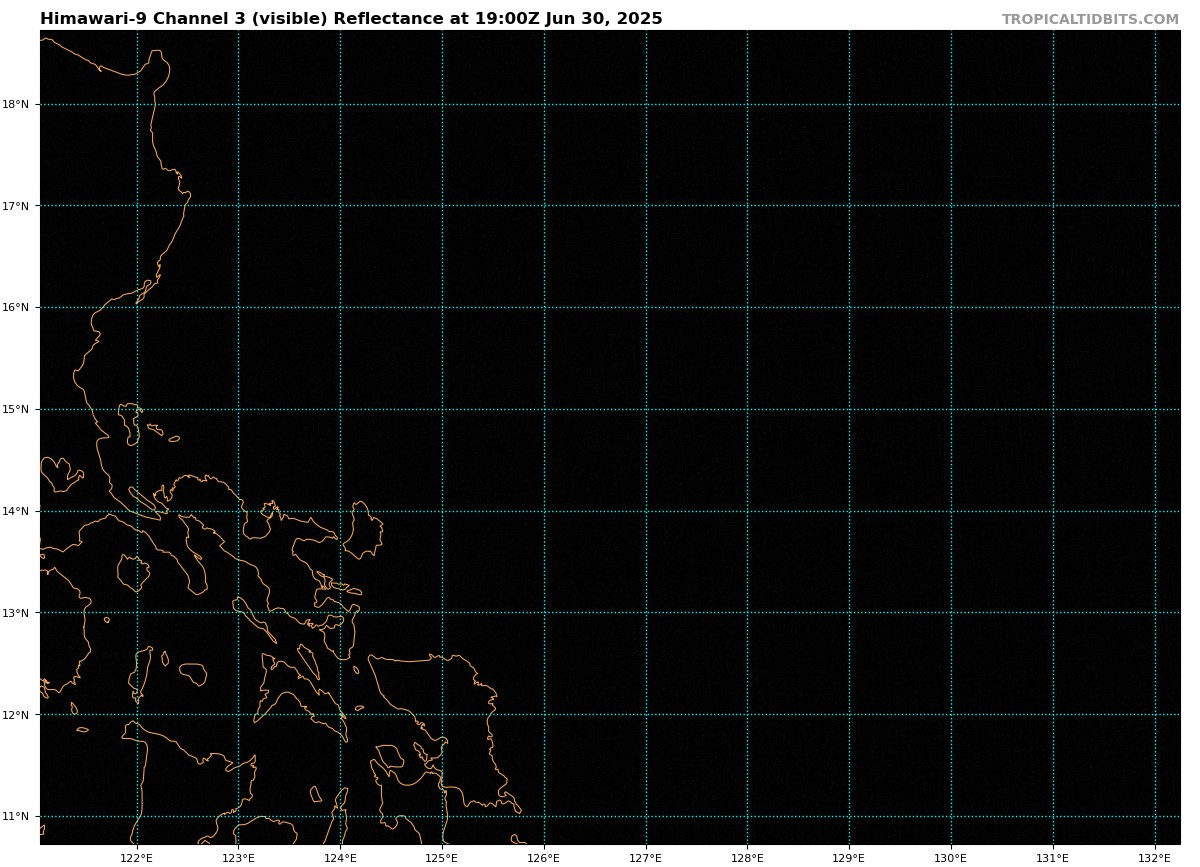Viewport: 1200px width, 867px height.
Task: Select the 126°E longitude axis label
Action: 544,858
